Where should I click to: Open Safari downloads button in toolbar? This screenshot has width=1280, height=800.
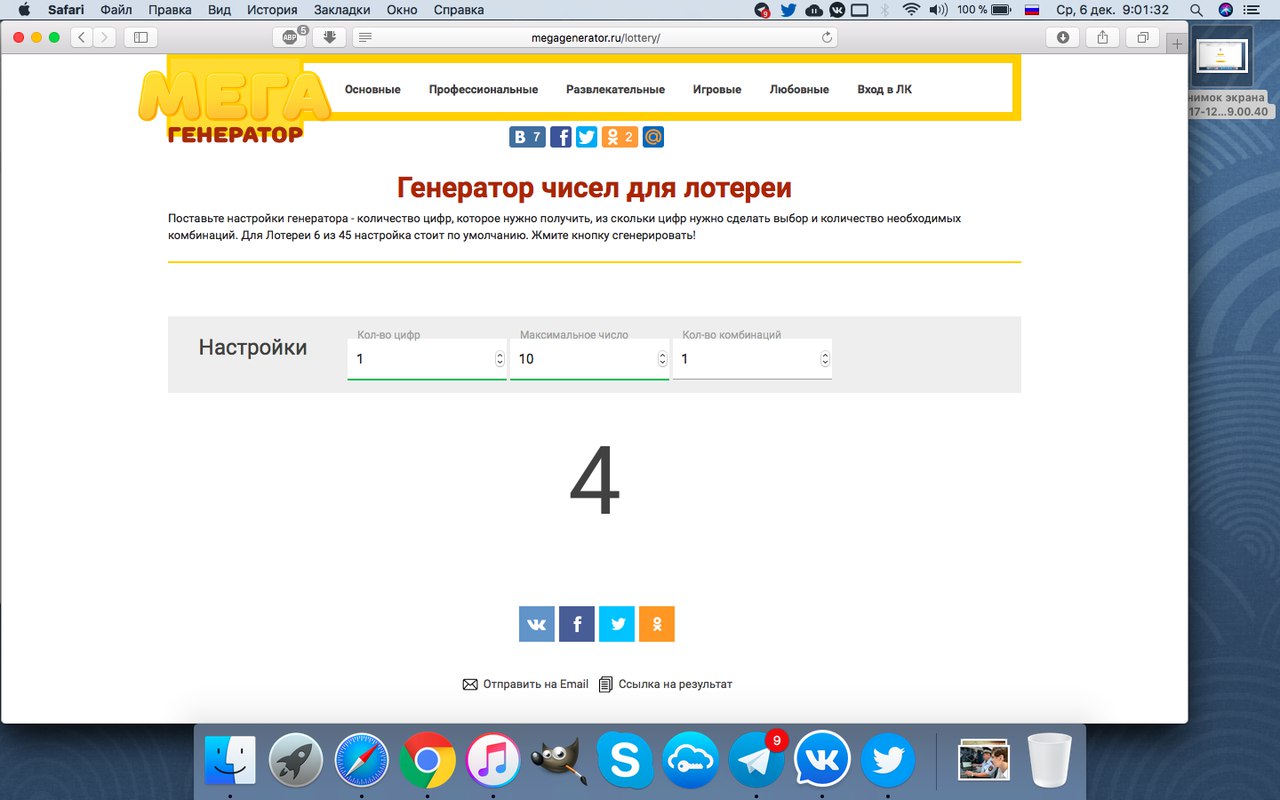point(1062,37)
